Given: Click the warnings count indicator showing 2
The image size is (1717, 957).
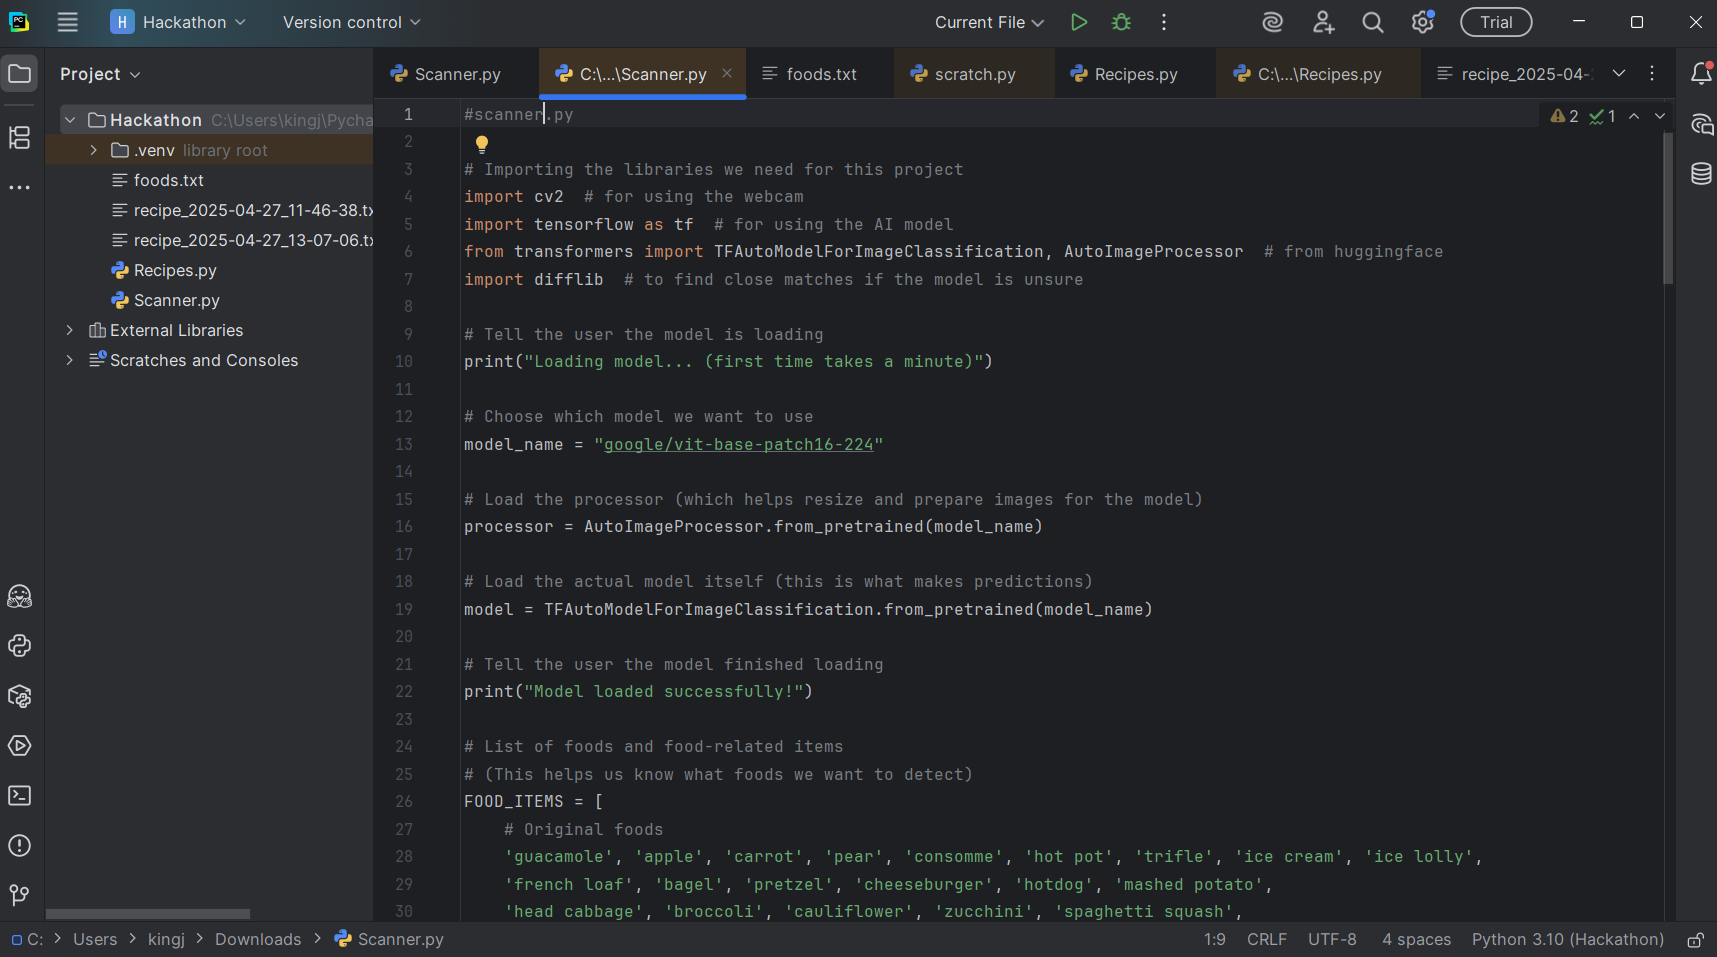Looking at the screenshot, I should pyautogui.click(x=1564, y=116).
